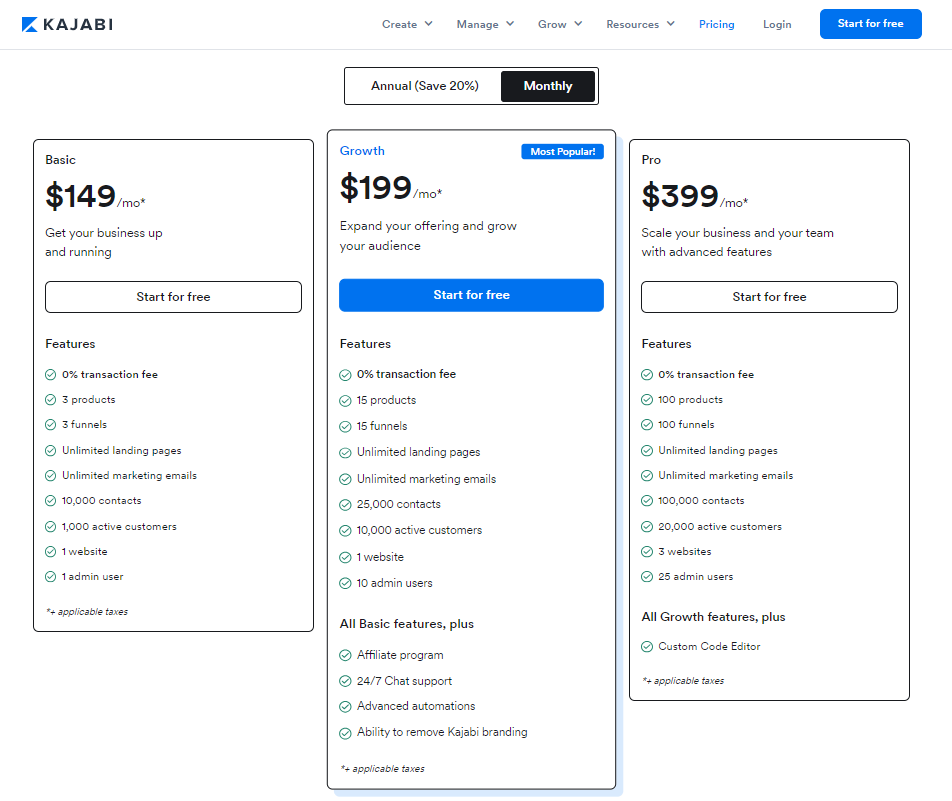Click checkmark beside Advanced automations
Screen dimensions: 952x801
pos(345,707)
